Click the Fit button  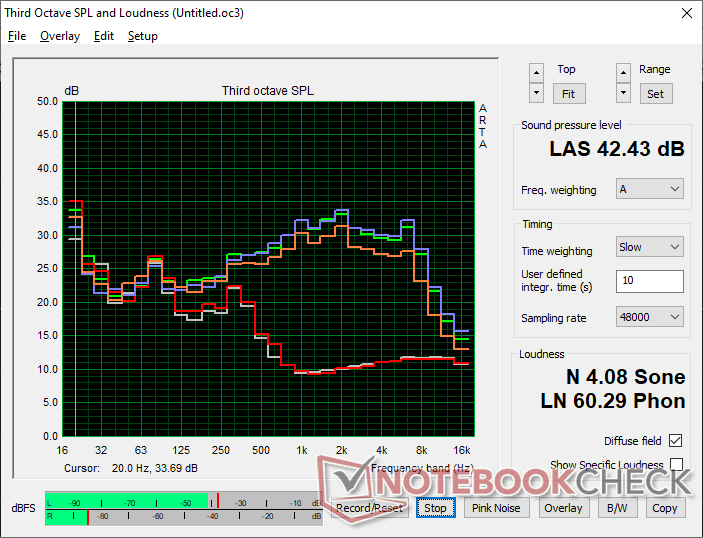[x=568, y=94]
